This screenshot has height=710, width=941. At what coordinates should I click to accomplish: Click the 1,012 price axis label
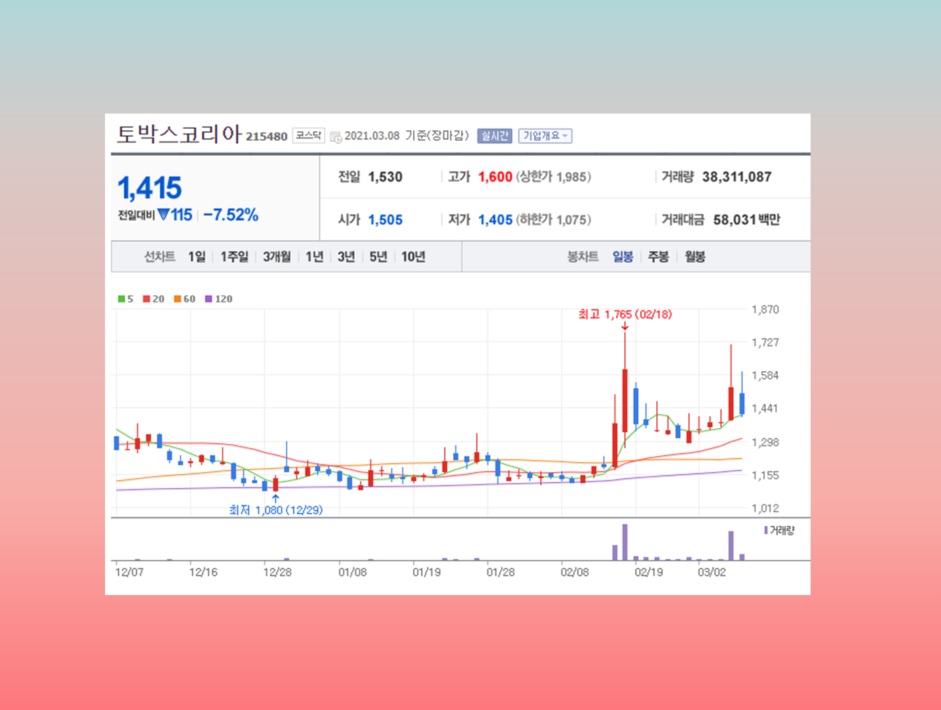765,508
